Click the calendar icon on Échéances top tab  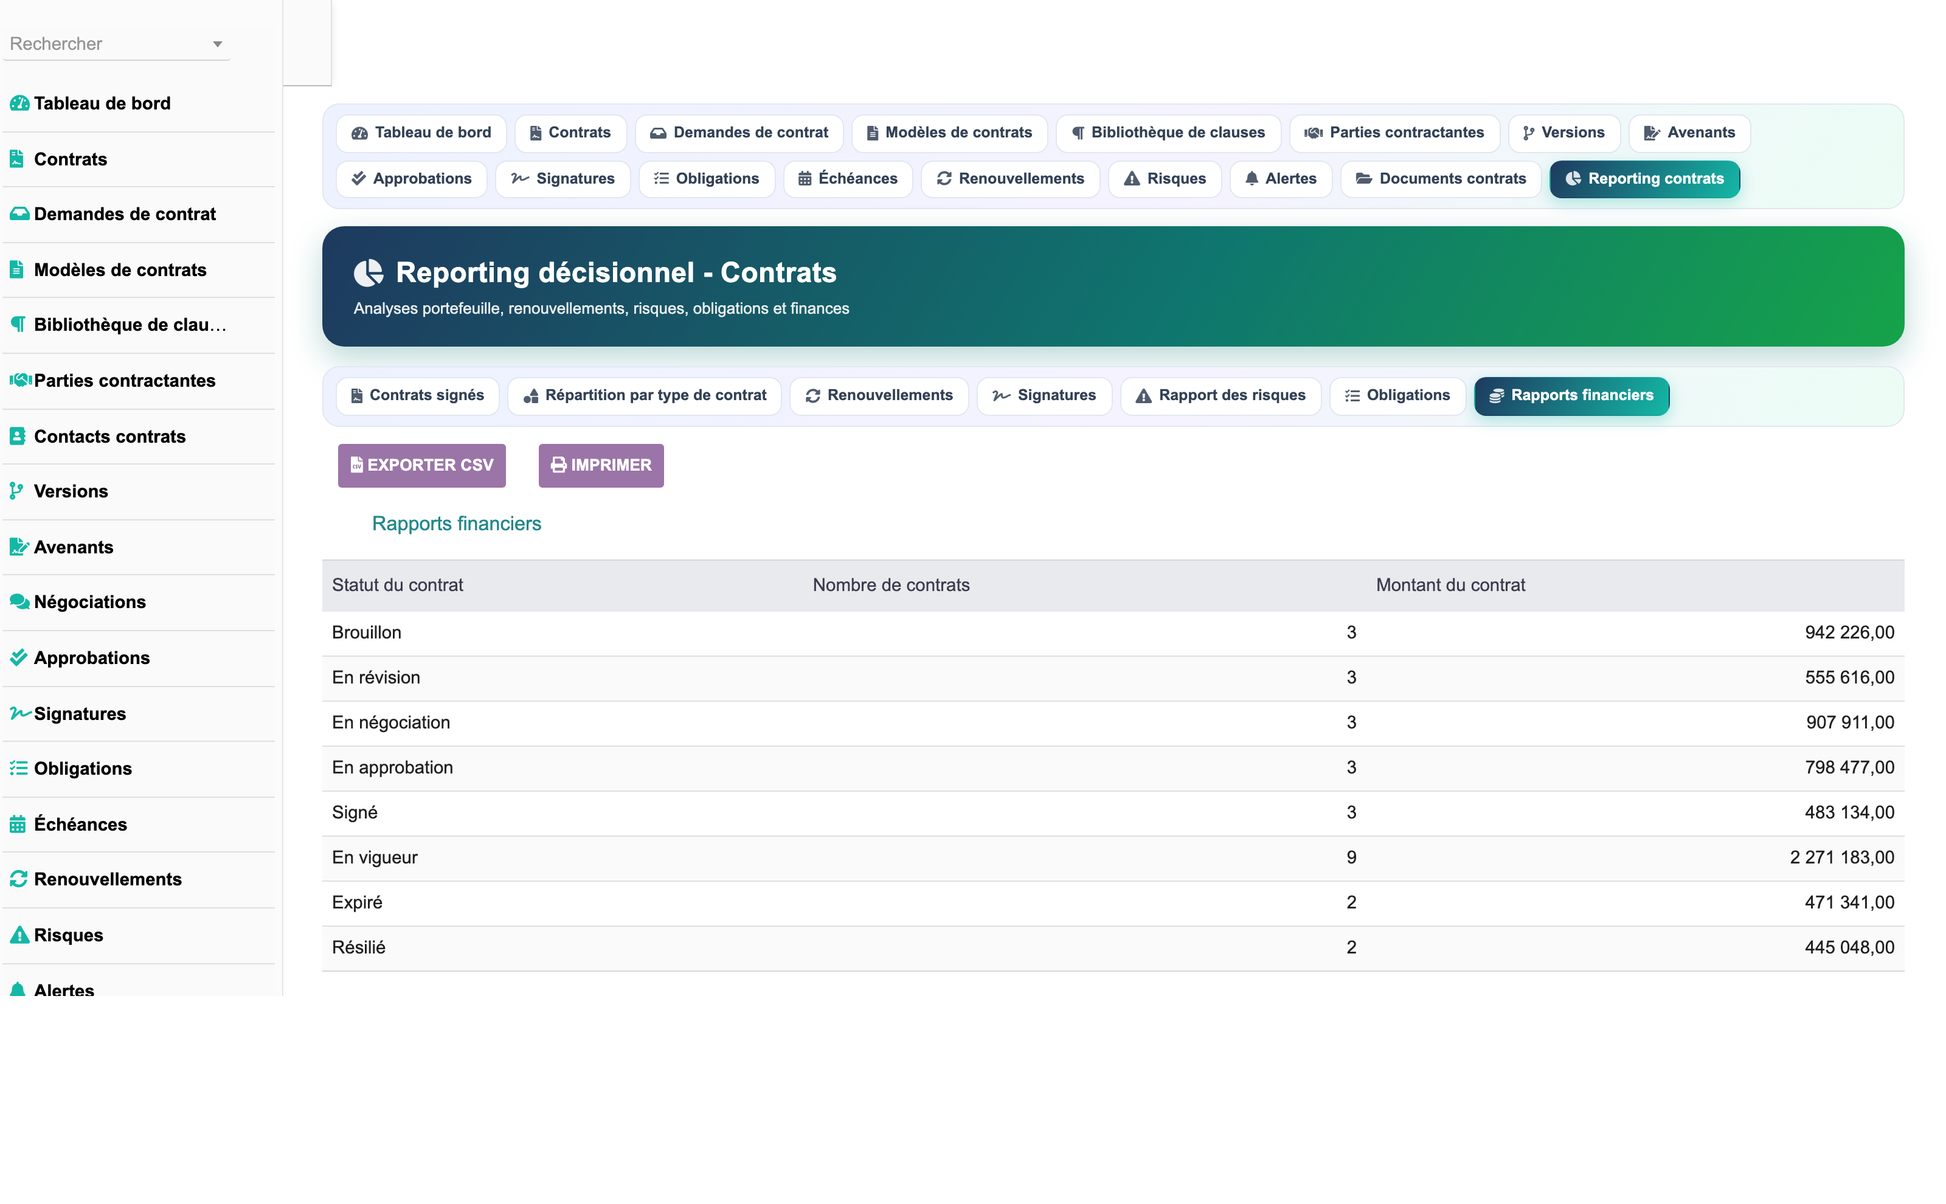(804, 179)
